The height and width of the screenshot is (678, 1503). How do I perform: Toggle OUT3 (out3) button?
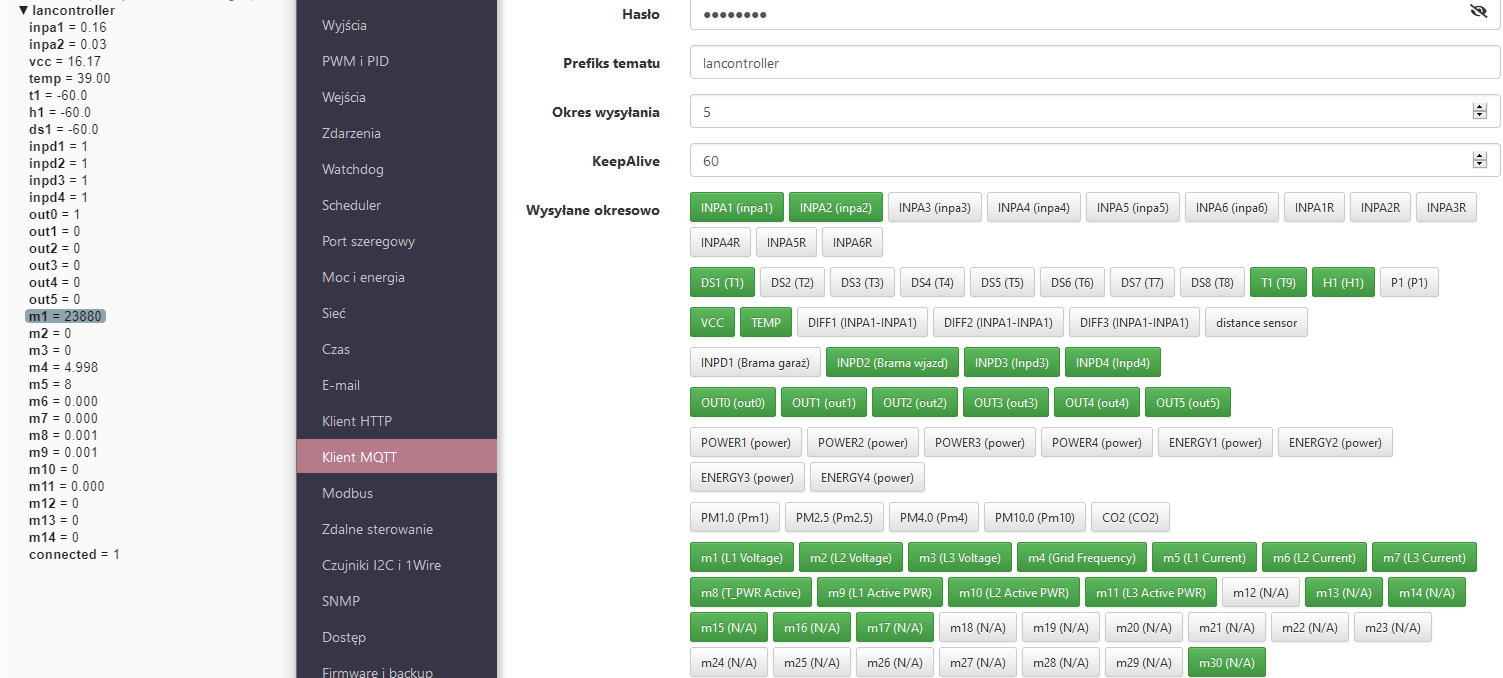1006,403
